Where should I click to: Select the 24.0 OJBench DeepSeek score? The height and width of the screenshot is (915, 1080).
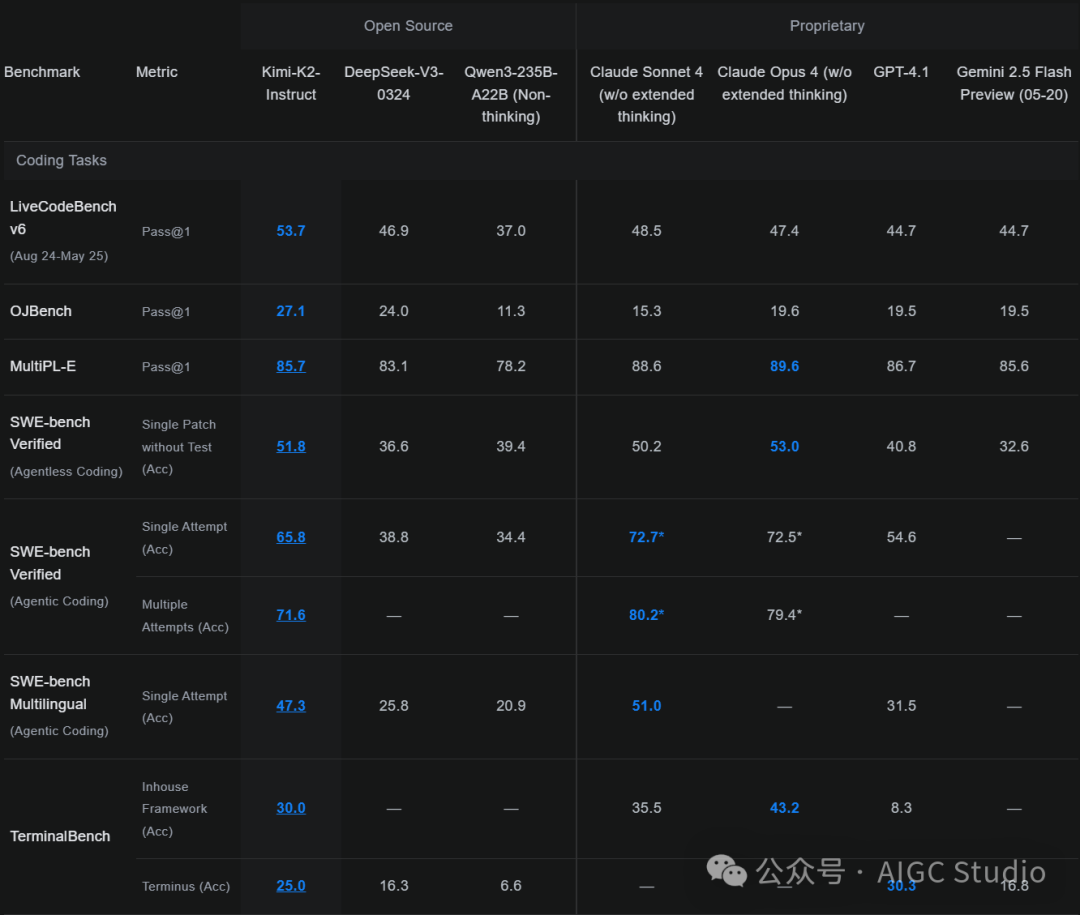click(393, 311)
